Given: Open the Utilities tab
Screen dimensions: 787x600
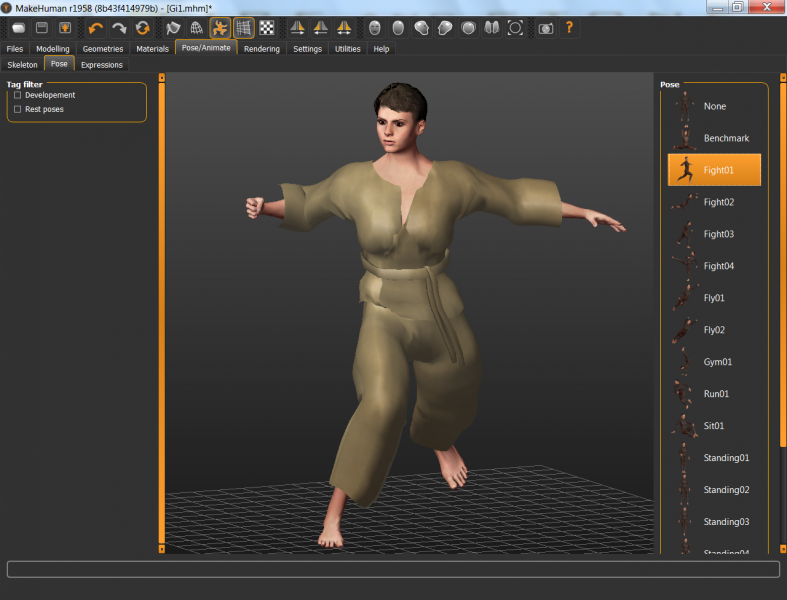Looking at the screenshot, I should click(x=348, y=49).
